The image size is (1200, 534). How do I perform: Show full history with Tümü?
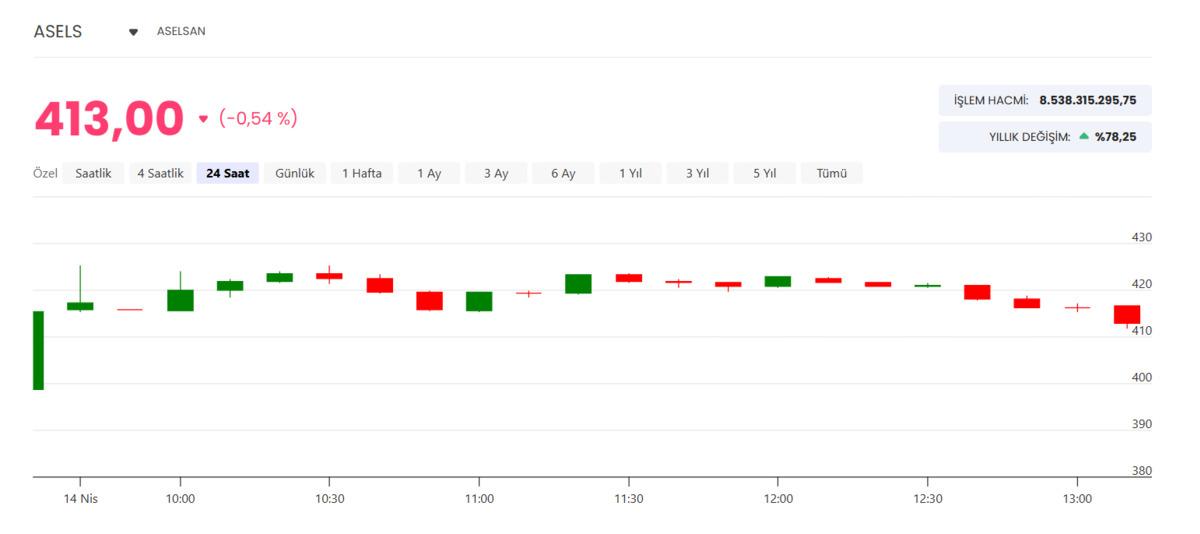(x=831, y=173)
